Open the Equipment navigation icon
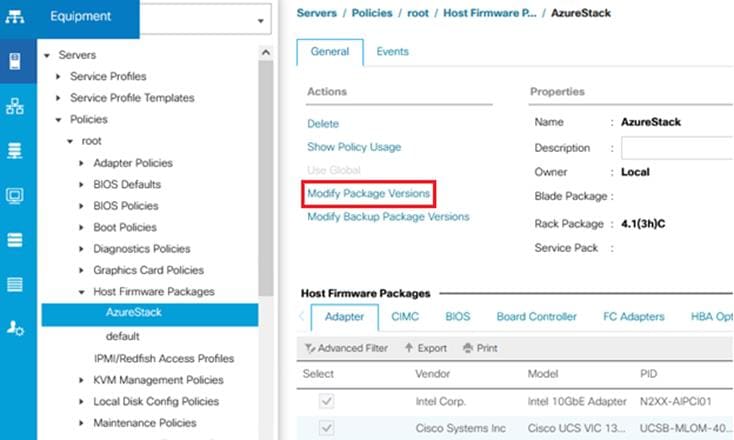The image size is (734, 440). [x=15, y=17]
